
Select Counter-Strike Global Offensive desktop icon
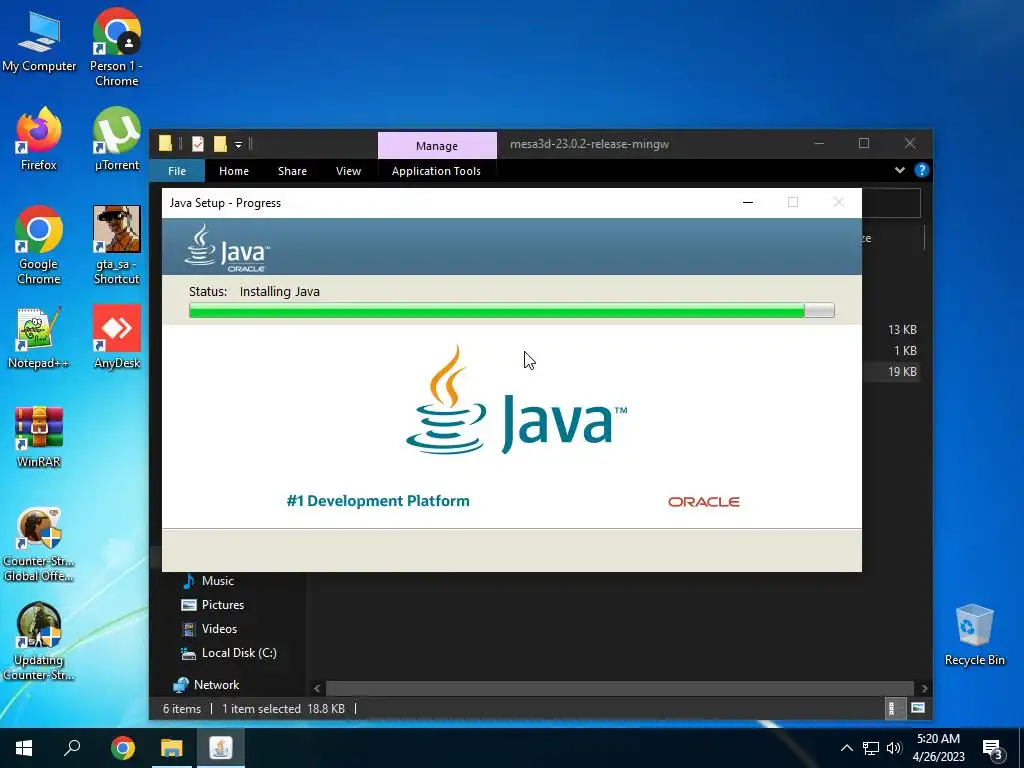tap(39, 544)
